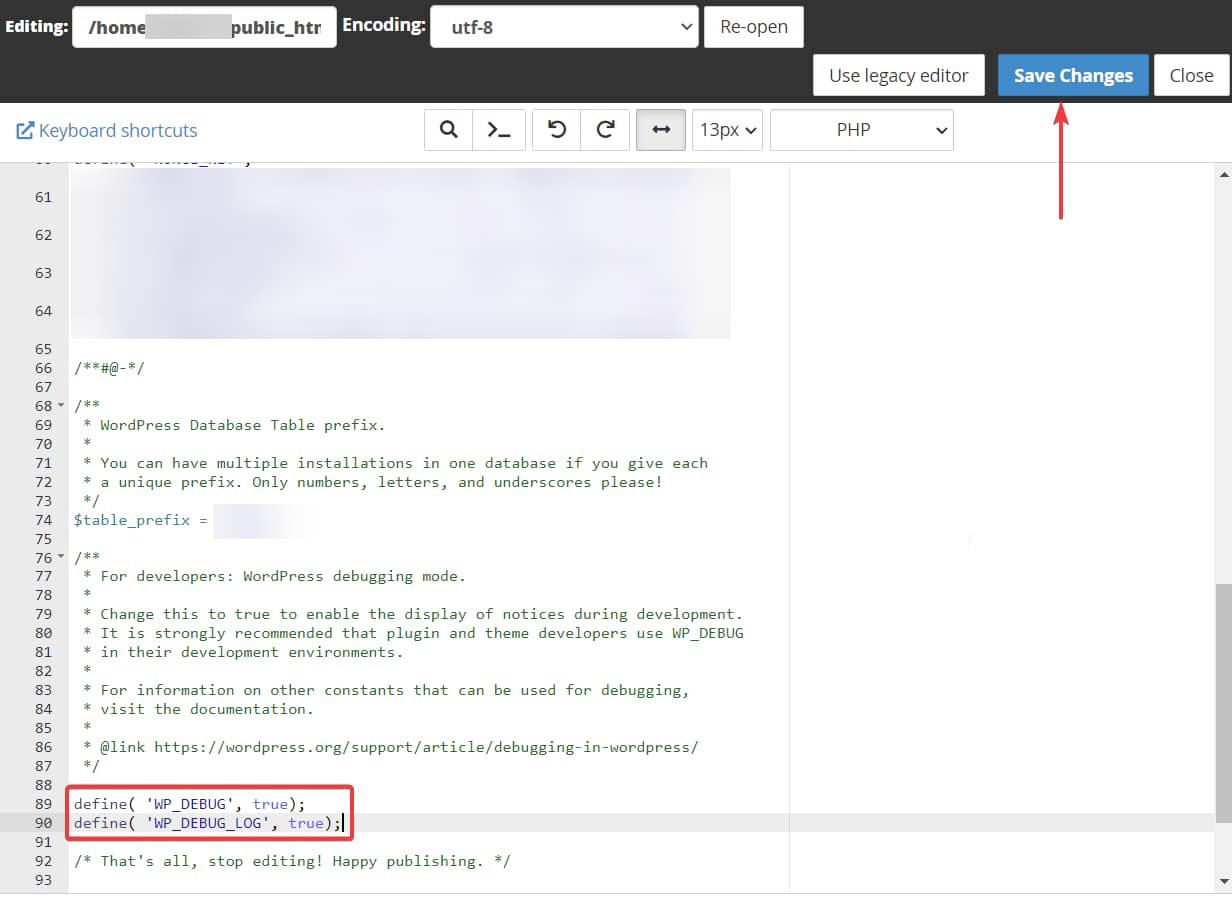The image size is (1232, 917).
Task: Place cursor on the WP_DEBUG_LOG line
Action: pos(210,823)
